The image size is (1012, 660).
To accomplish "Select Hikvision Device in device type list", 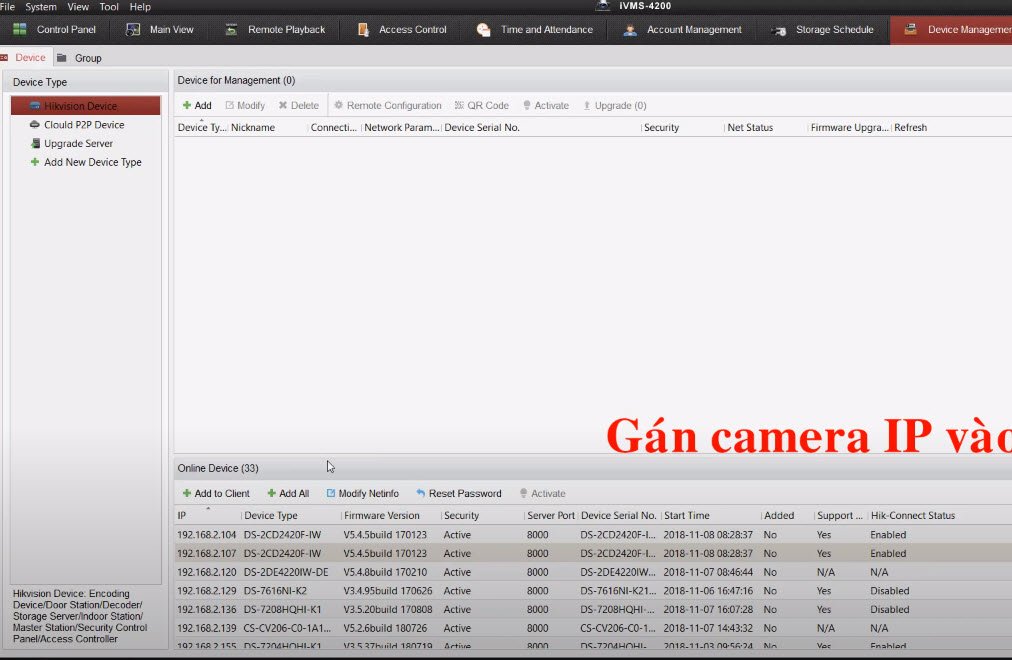I will [x=80, y=106].
